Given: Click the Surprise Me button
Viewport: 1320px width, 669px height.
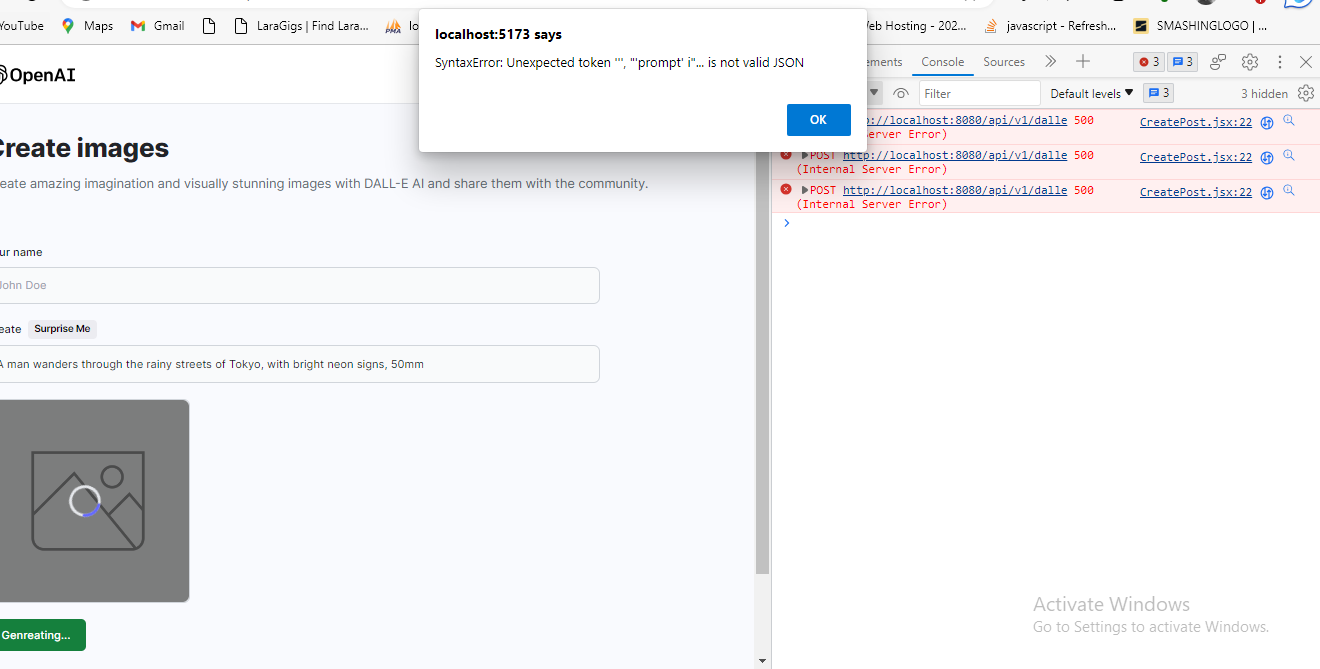Looking at the screenshot, I should (61, 328).
